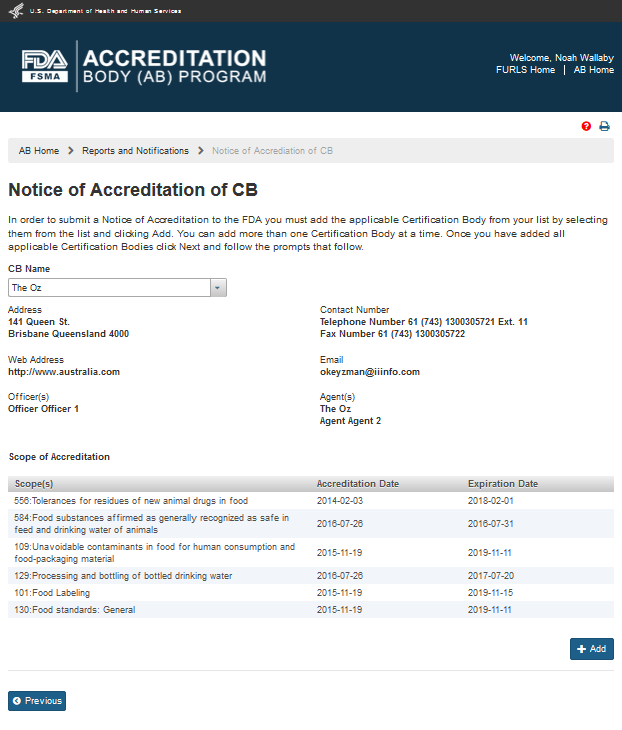Screen dimensions: 622x730
Task: Sort by Expiration Date column header
Action: click(502, 484)
